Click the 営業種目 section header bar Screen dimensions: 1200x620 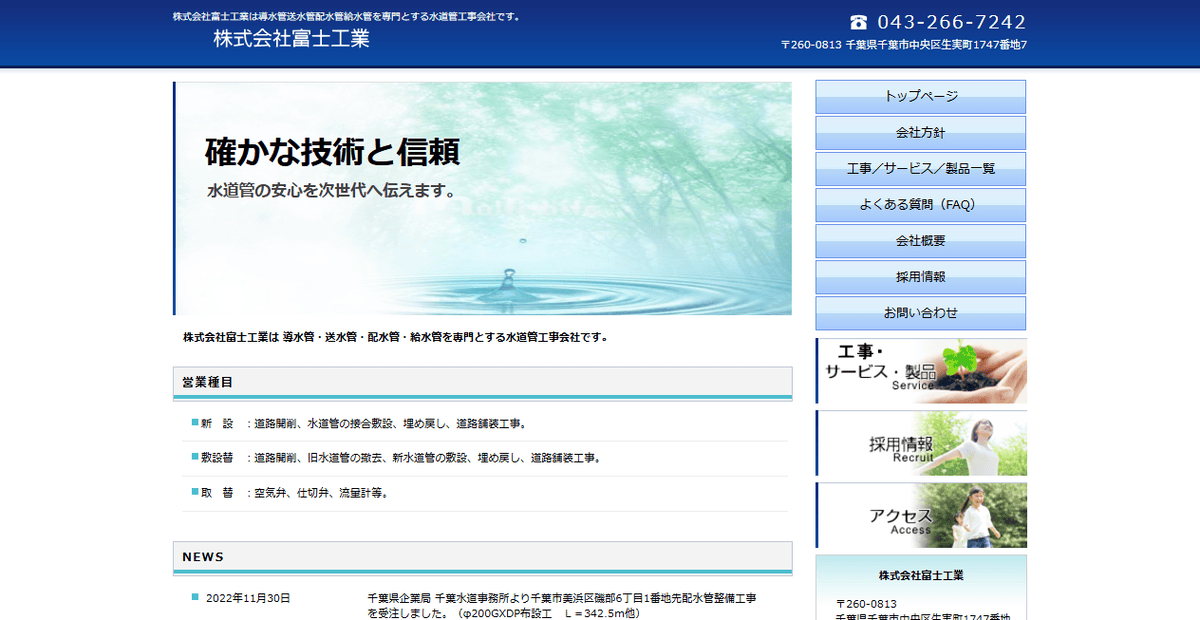[x=485, y=382]
